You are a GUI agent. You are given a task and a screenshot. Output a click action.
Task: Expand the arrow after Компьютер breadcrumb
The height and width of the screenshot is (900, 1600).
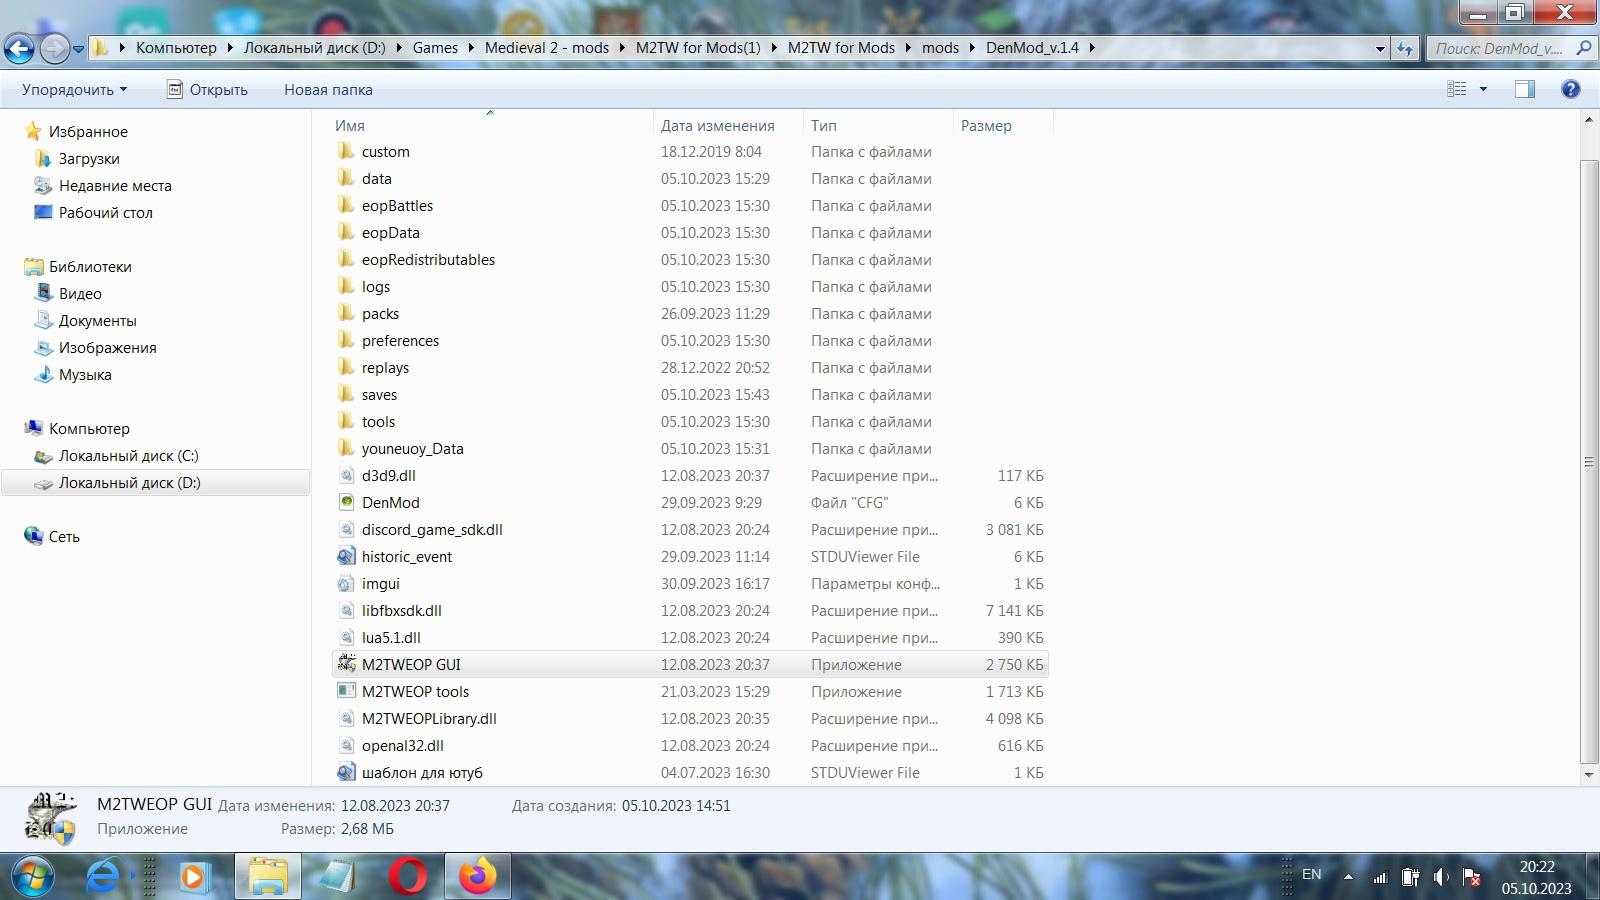(x=229, y=48)
